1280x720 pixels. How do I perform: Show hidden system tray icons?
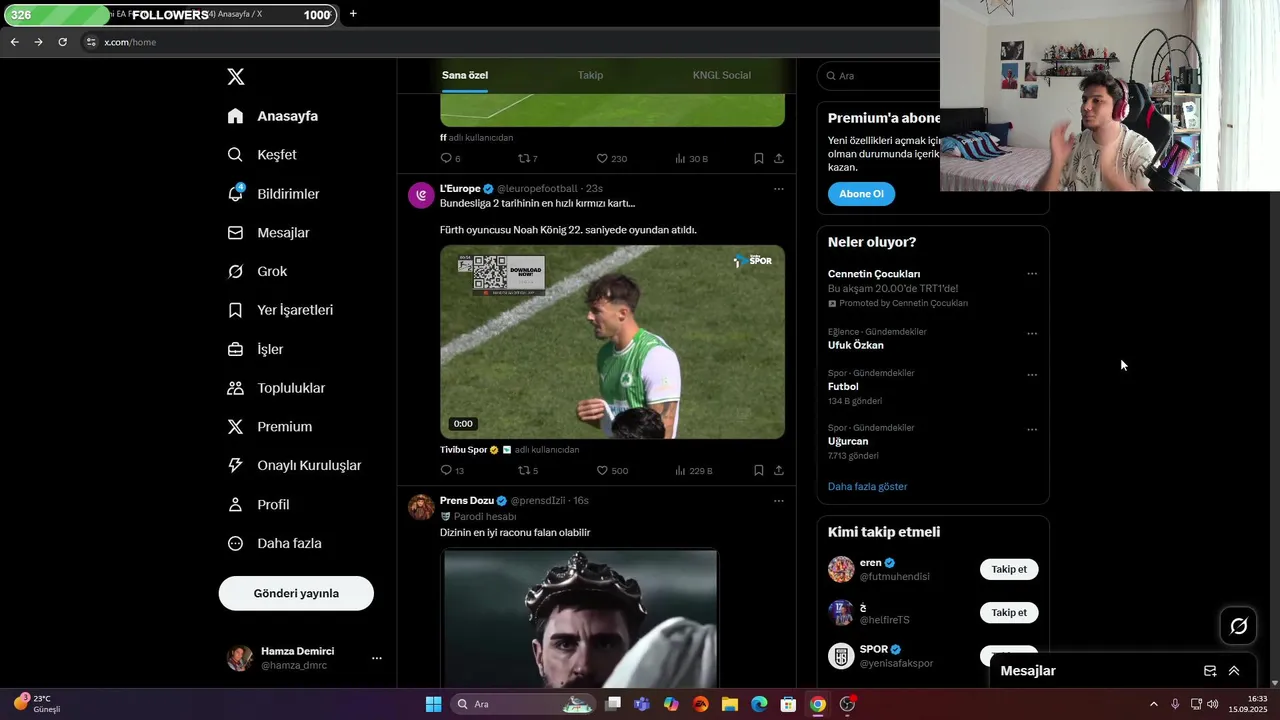[1153, 704]
